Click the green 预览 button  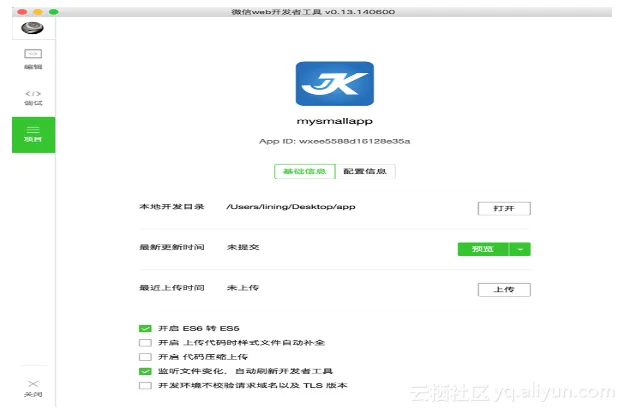point(483,249)
